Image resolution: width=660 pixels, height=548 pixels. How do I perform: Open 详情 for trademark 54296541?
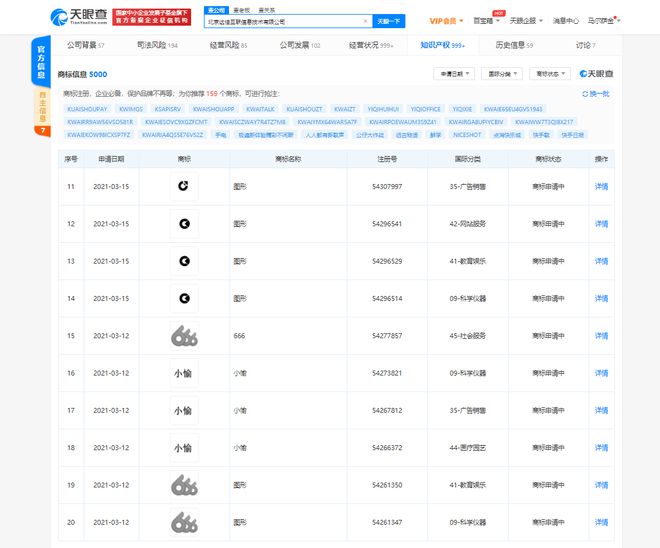pyautogui.click(x=601, y=223)
